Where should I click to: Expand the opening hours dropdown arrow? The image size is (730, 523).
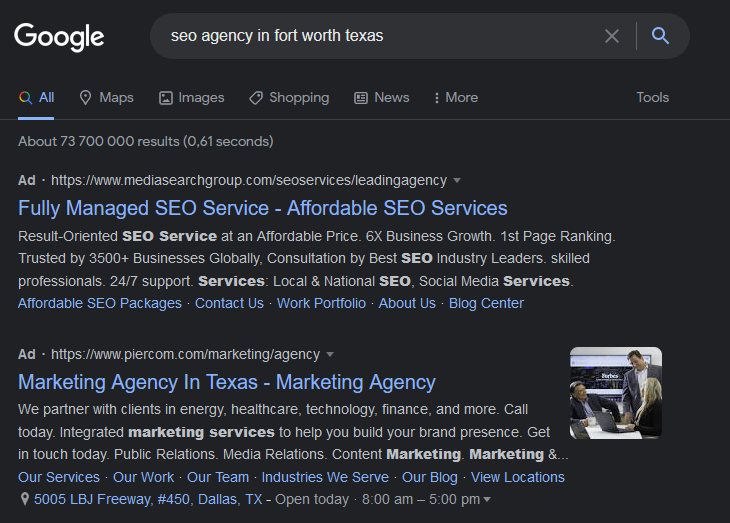pyautogui.click(x=487, y=499)
